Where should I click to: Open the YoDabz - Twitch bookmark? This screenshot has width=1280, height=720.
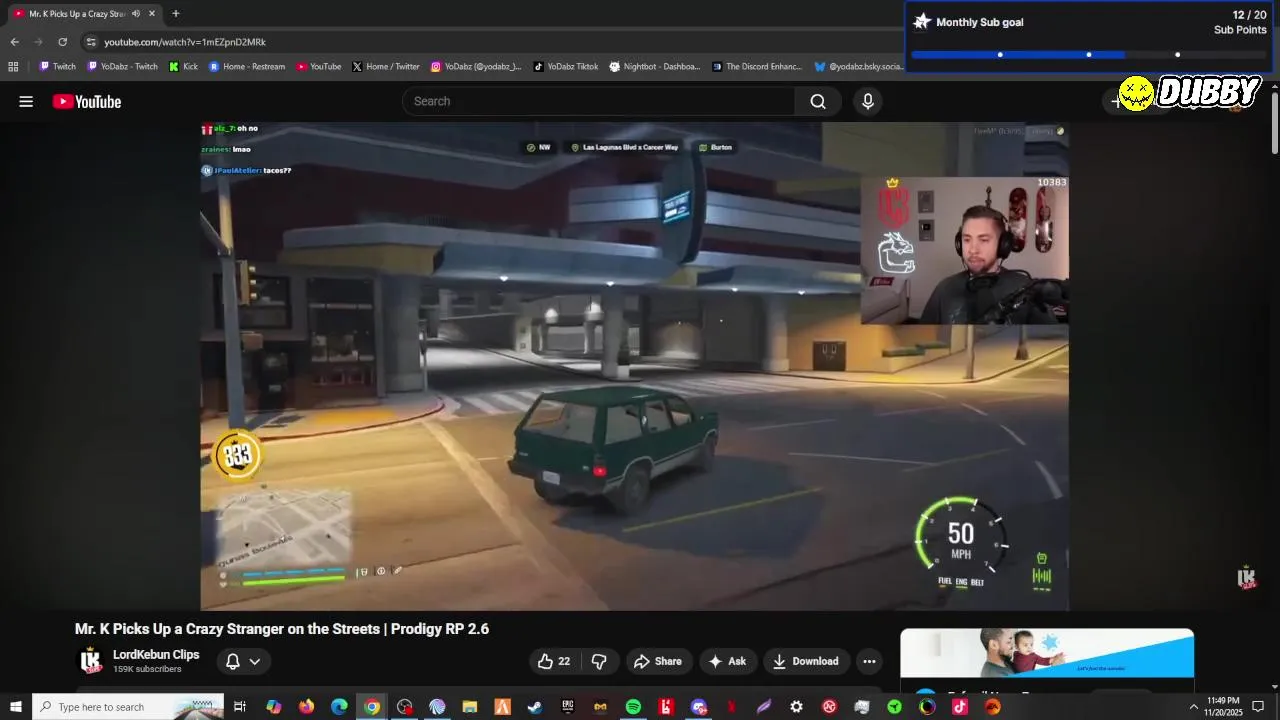point(123,67)
